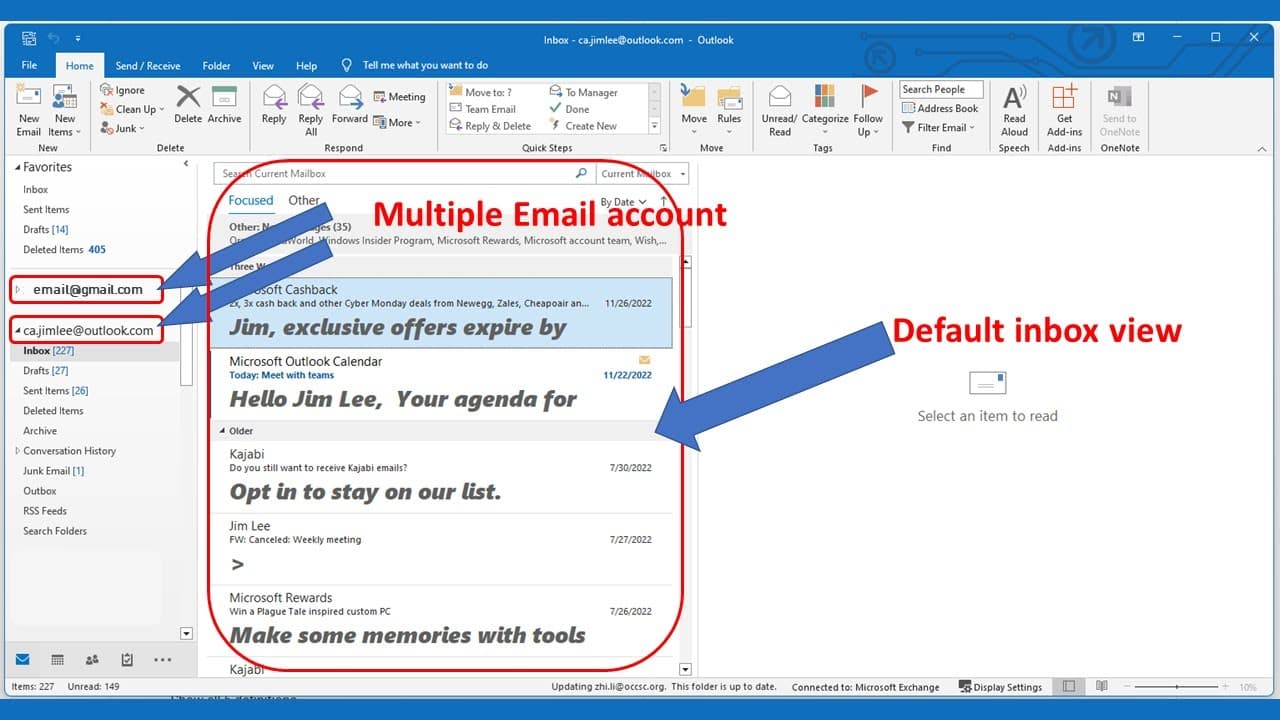Click Get Add-ins
This screenshot has height=720, width=1280.
pos(1064,110)
